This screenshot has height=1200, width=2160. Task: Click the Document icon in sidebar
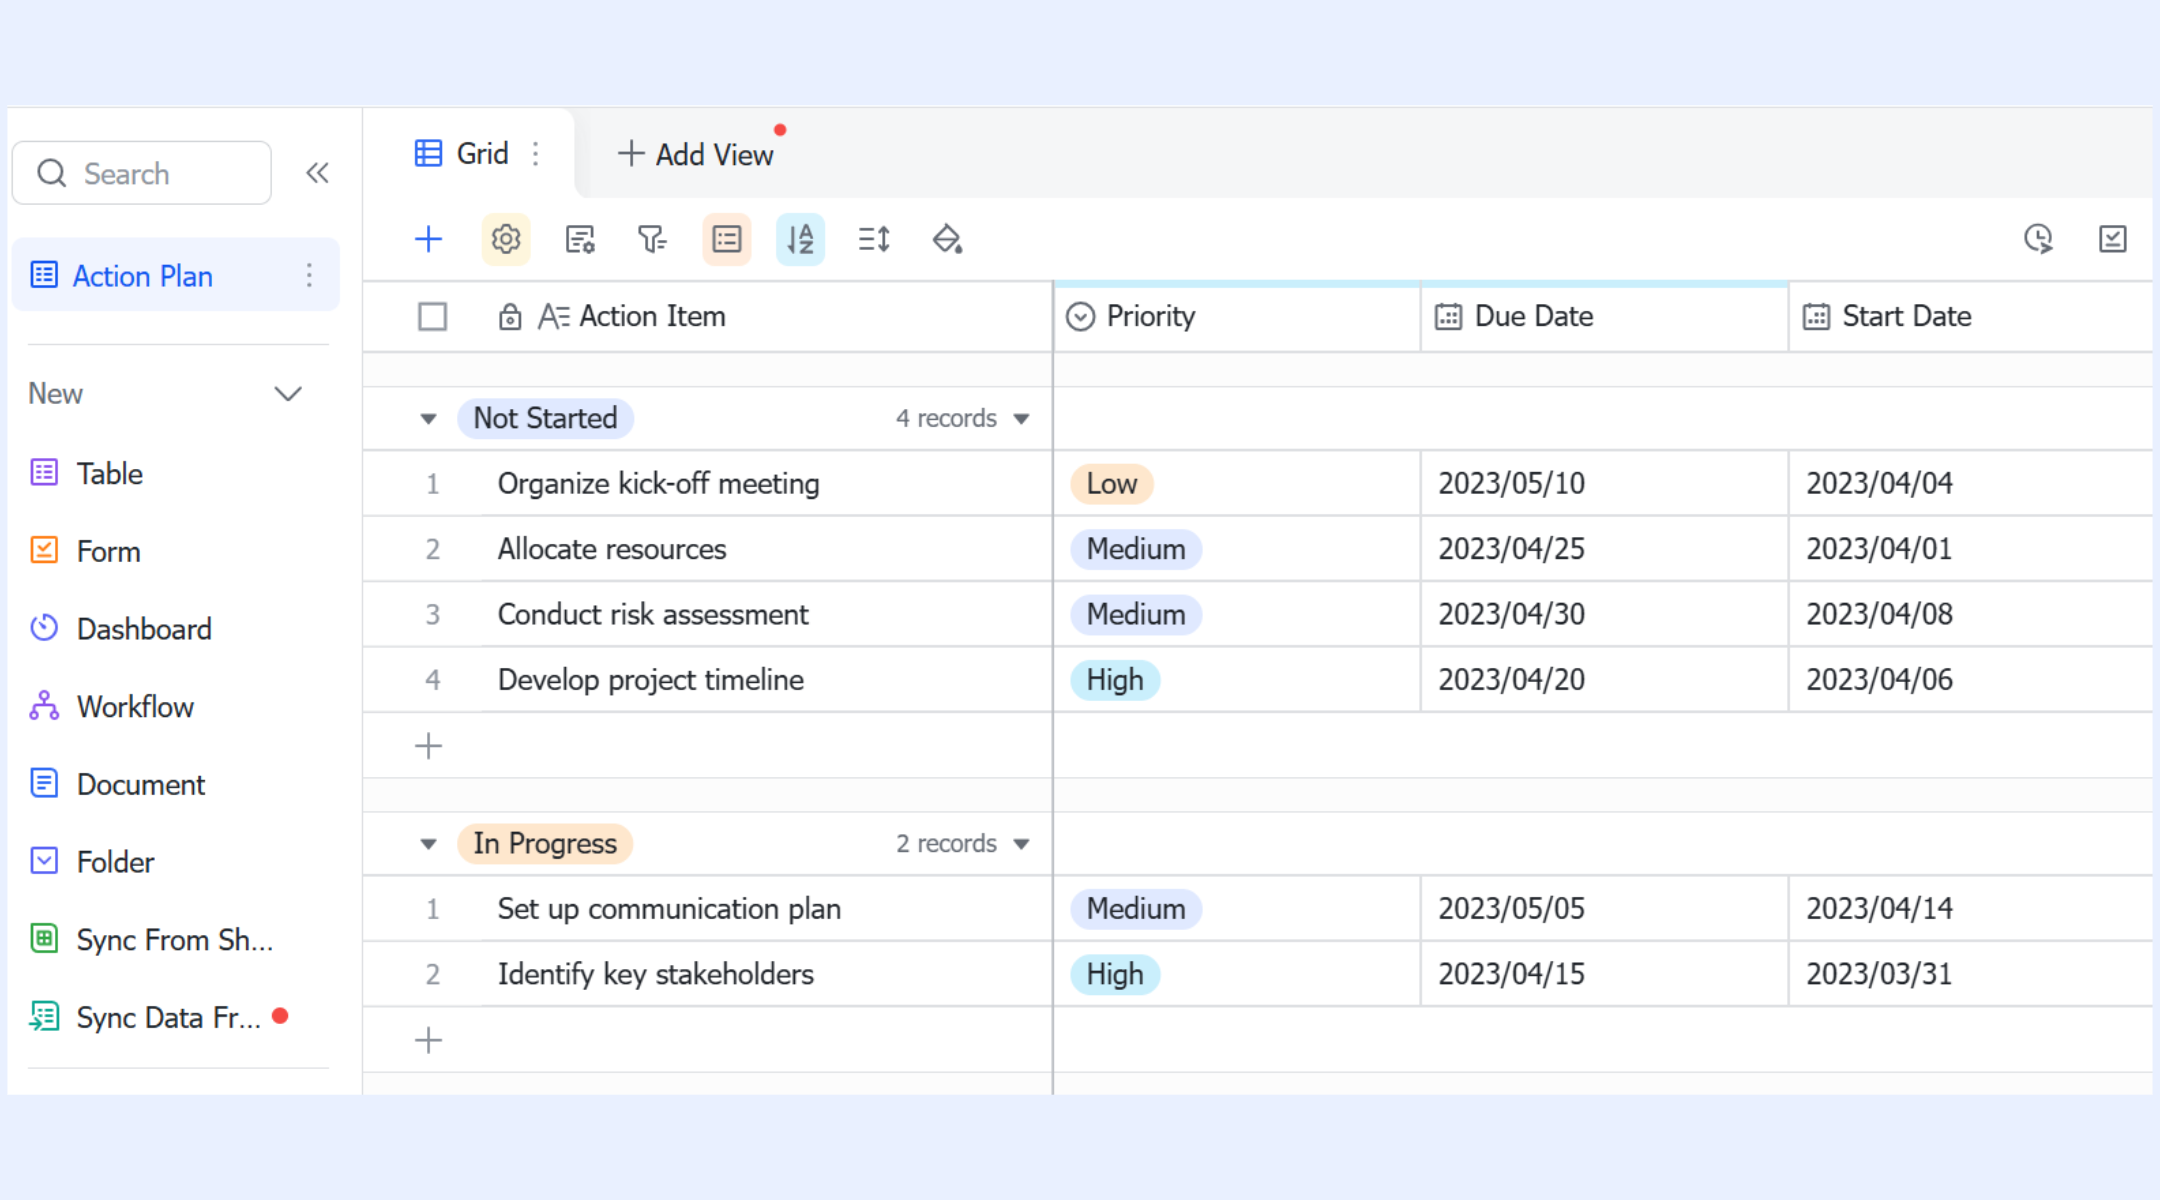point(44,783)
